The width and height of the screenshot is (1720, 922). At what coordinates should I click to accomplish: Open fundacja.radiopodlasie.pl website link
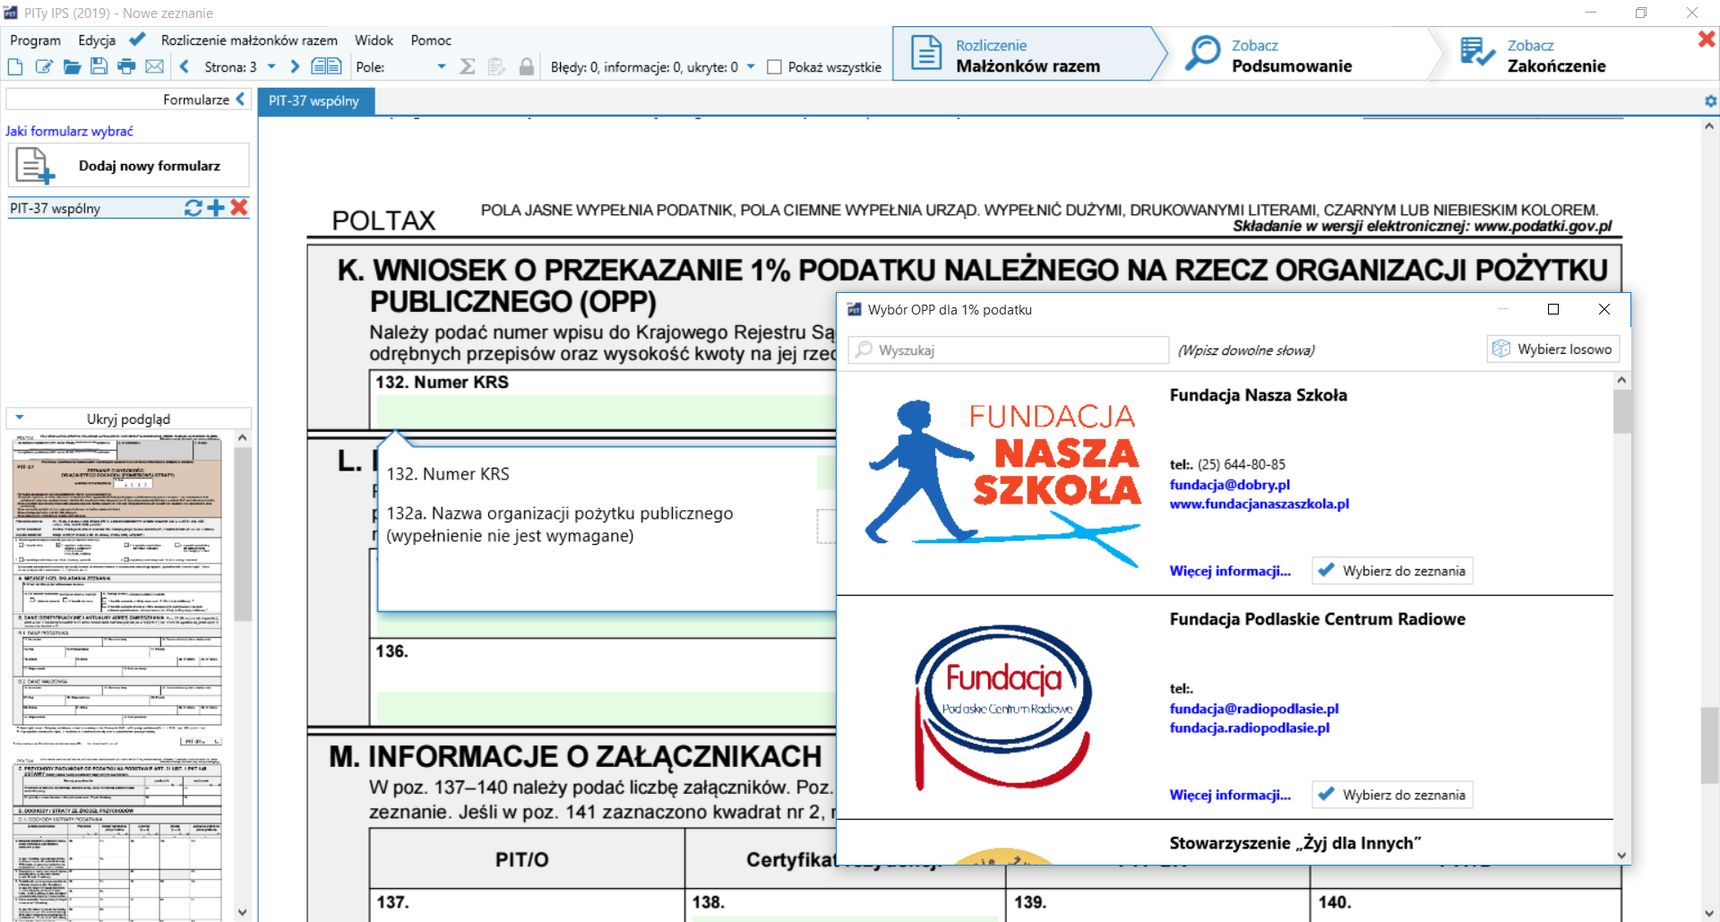[x=1250, y=728]
